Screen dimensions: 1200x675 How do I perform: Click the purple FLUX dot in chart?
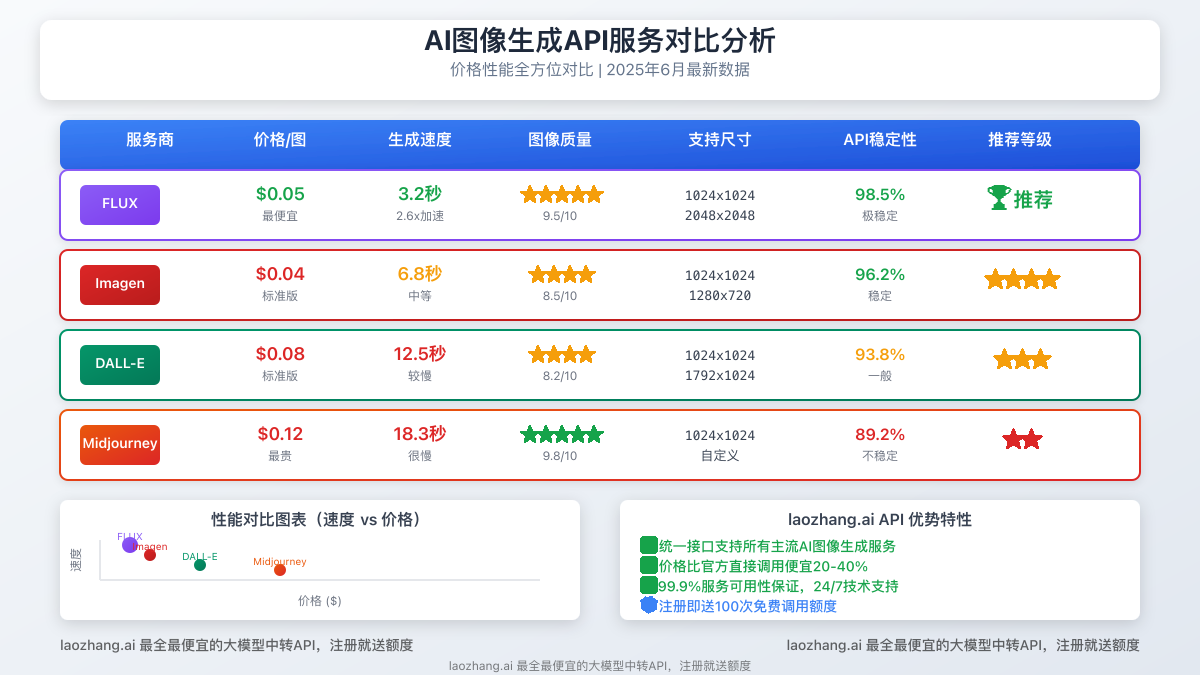click(130, 545)
